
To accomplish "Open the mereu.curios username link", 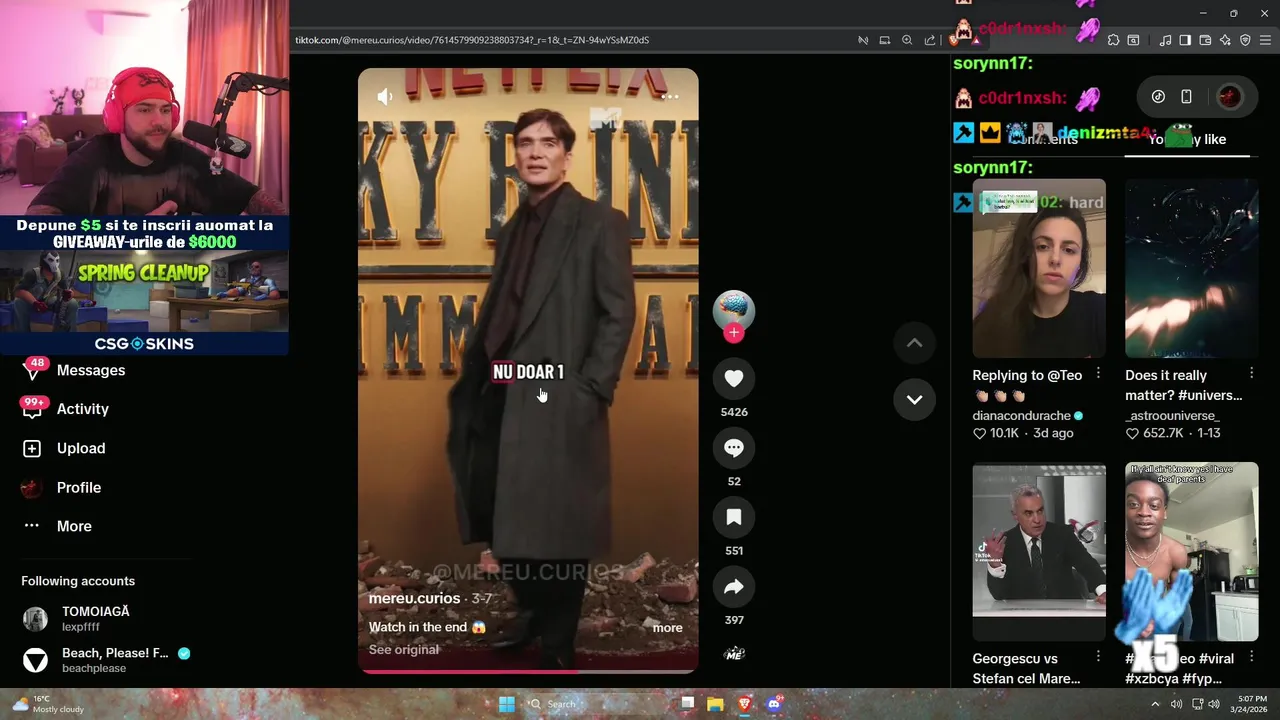I will [414, 598].
